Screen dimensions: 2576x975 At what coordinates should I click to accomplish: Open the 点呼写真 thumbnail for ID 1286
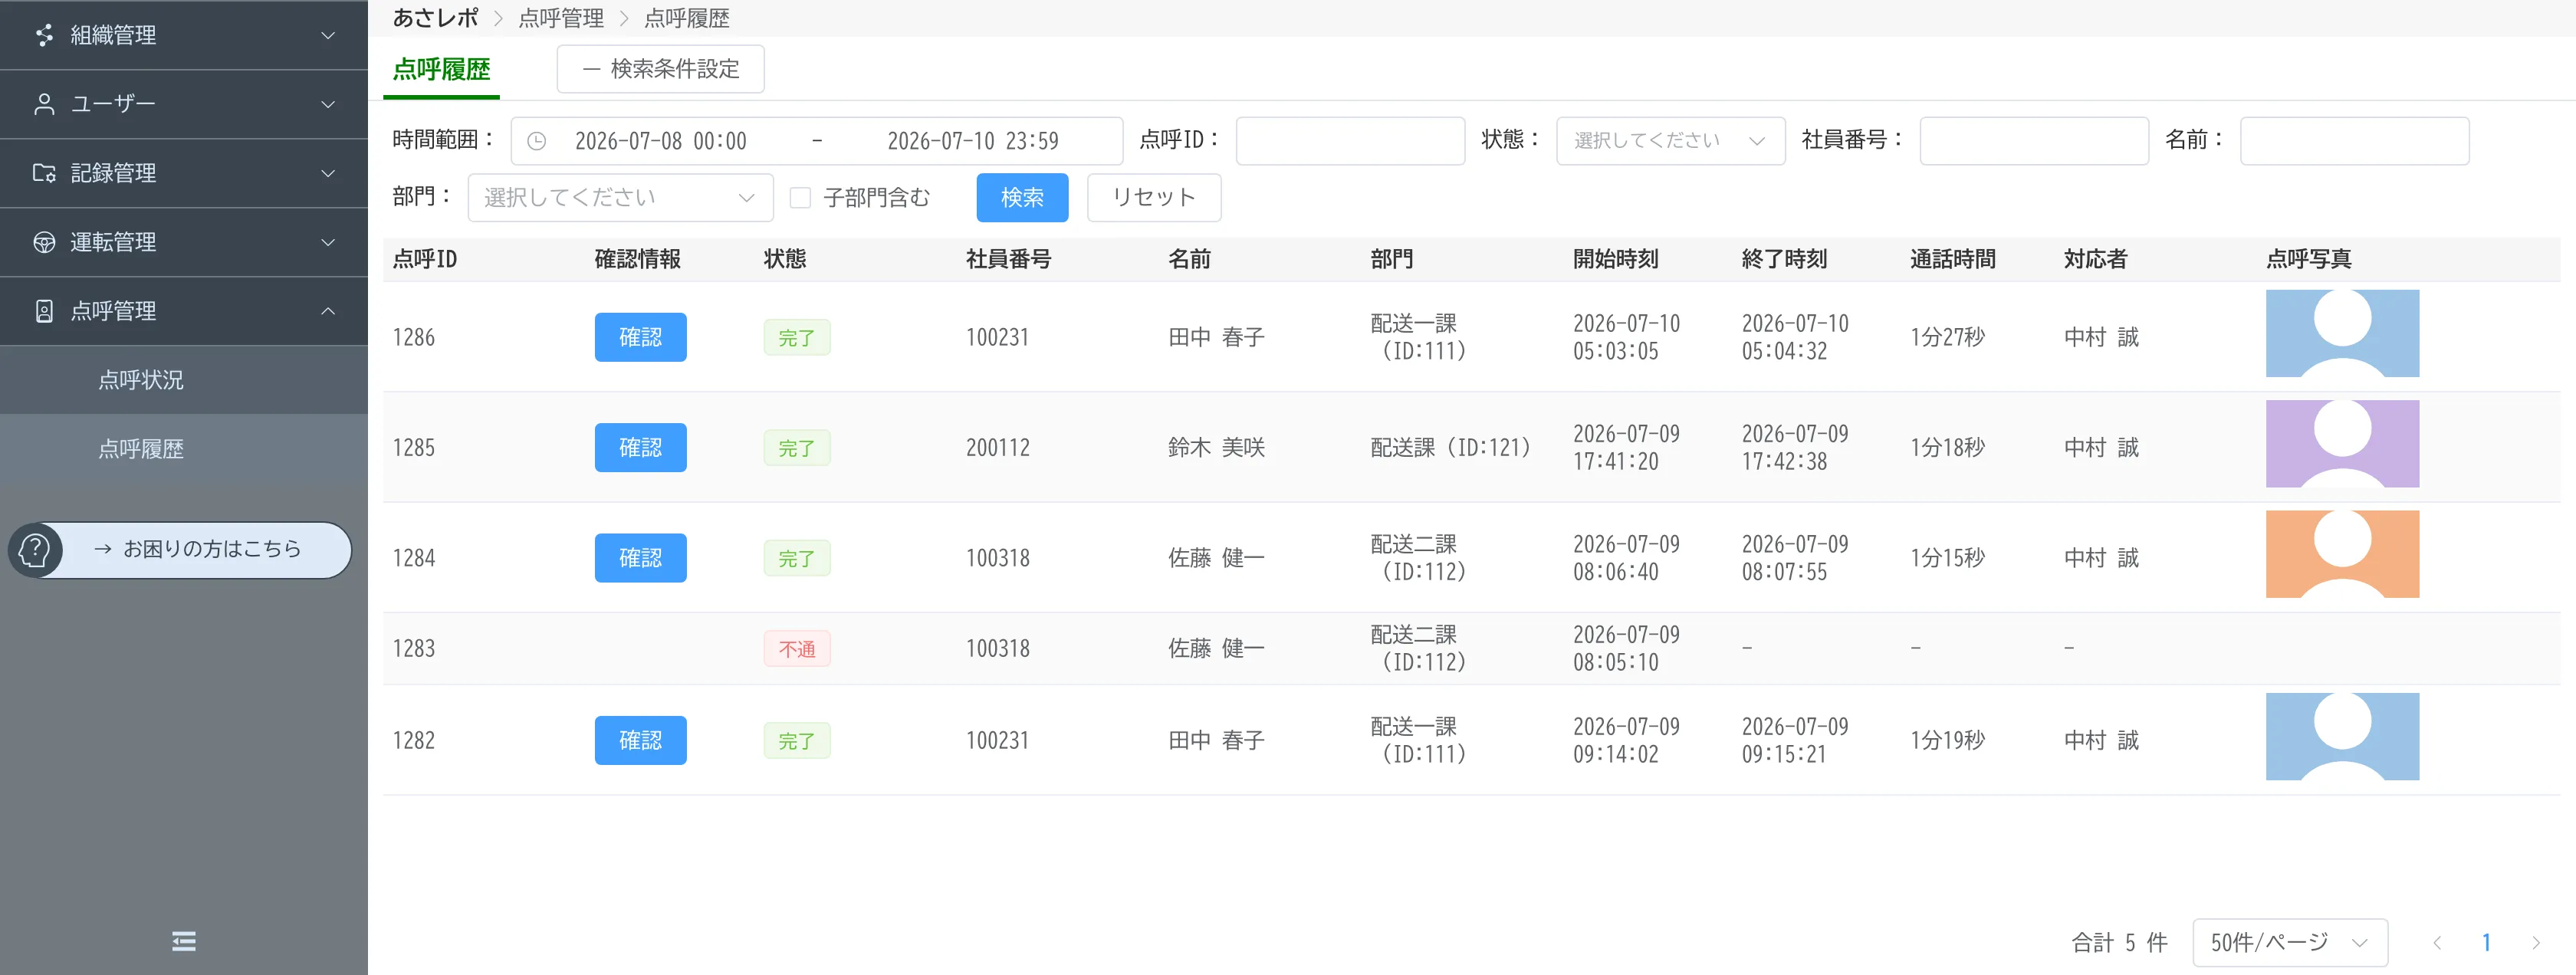(2342, 334)
